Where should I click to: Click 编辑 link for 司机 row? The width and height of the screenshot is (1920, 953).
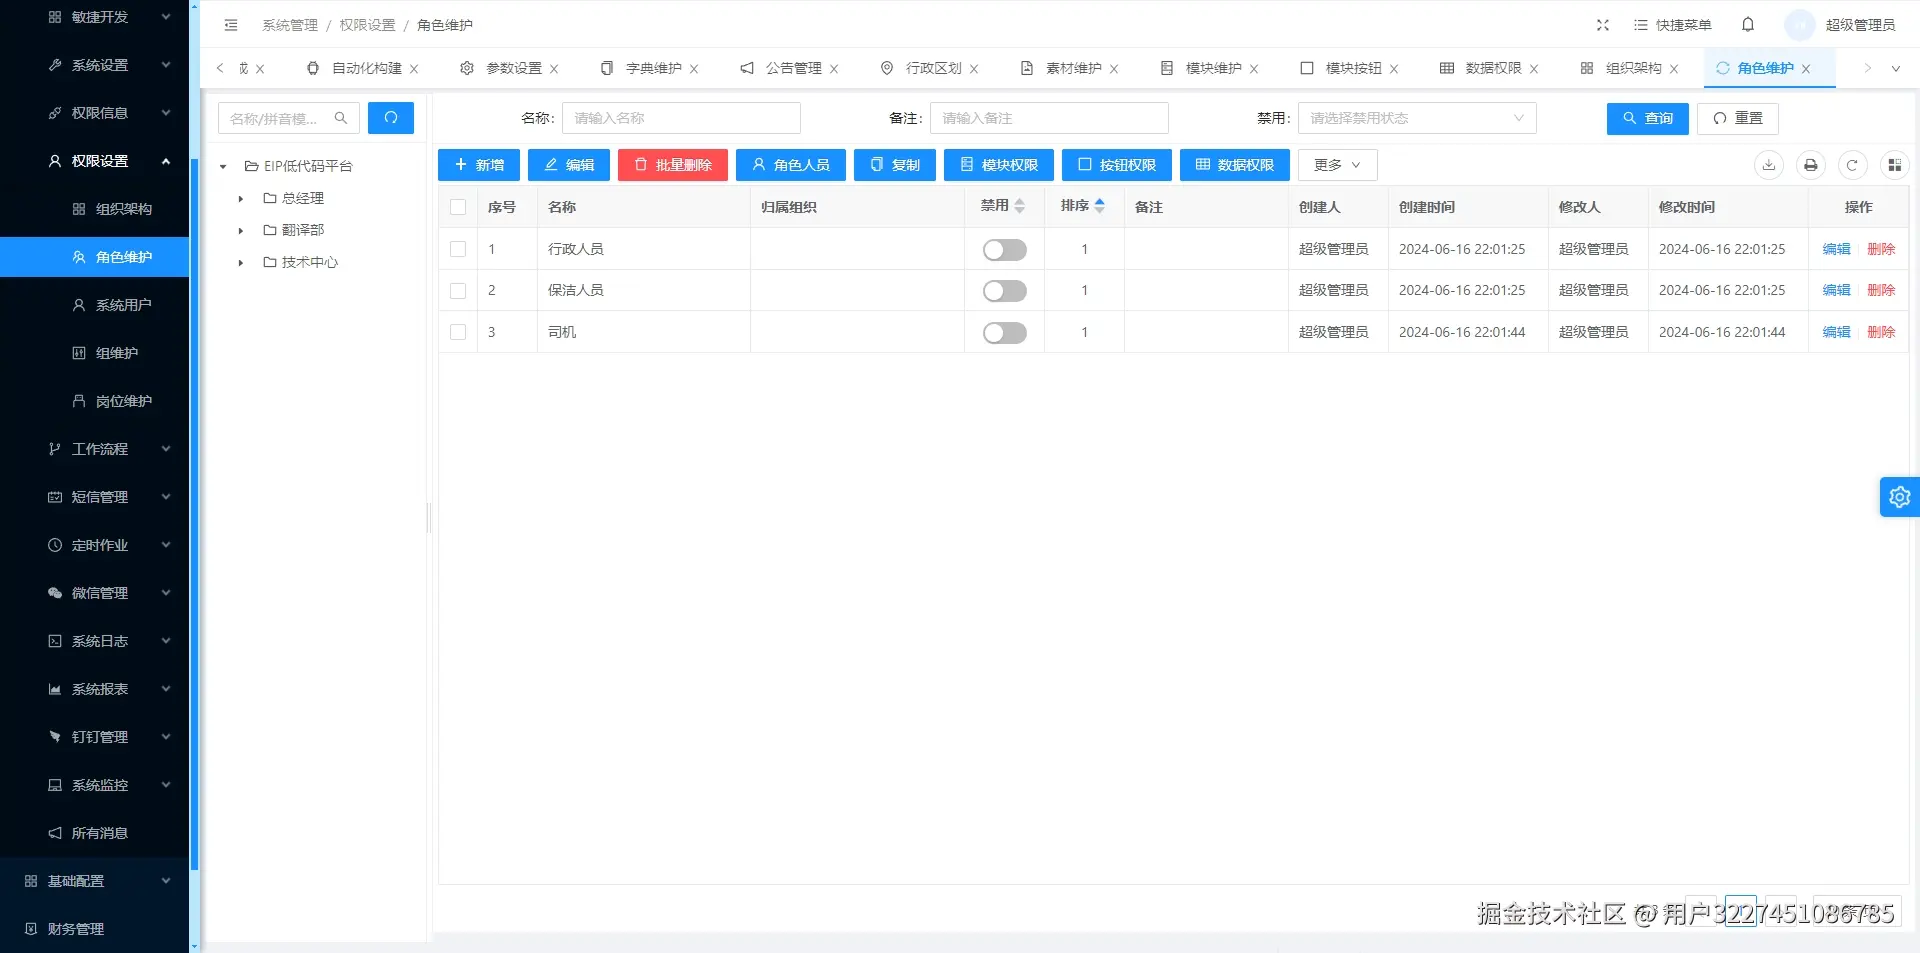coord(1836,332)
